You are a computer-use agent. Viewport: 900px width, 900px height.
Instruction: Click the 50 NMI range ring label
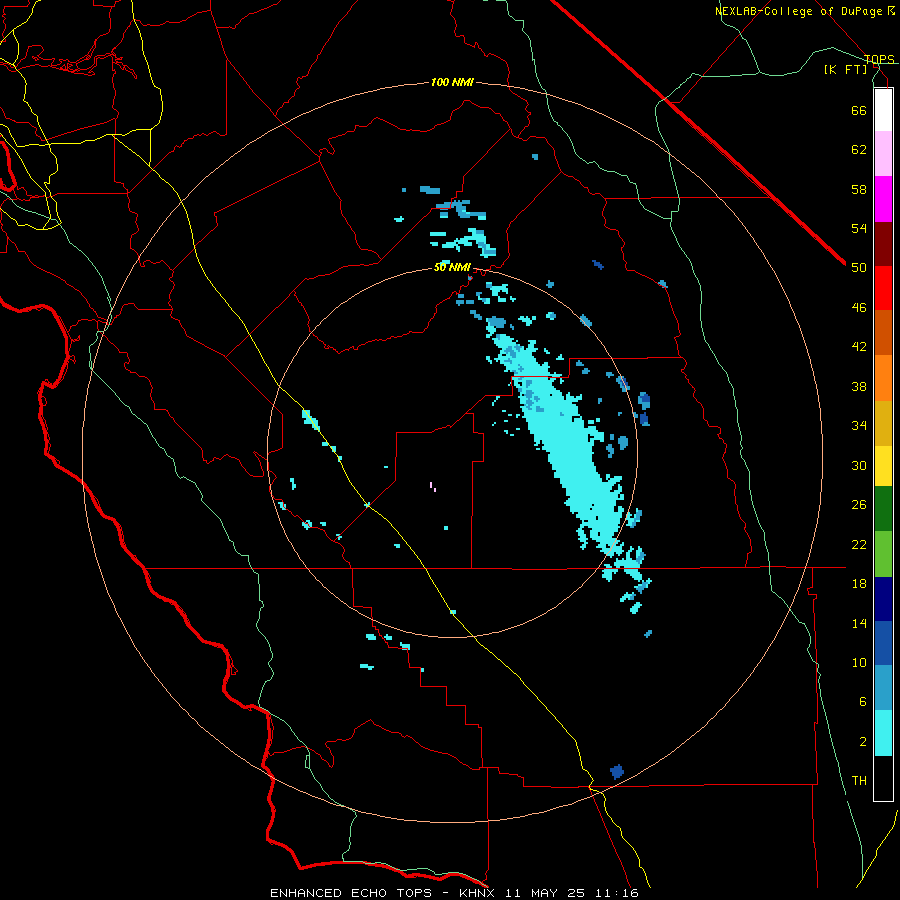pos(452,267)
